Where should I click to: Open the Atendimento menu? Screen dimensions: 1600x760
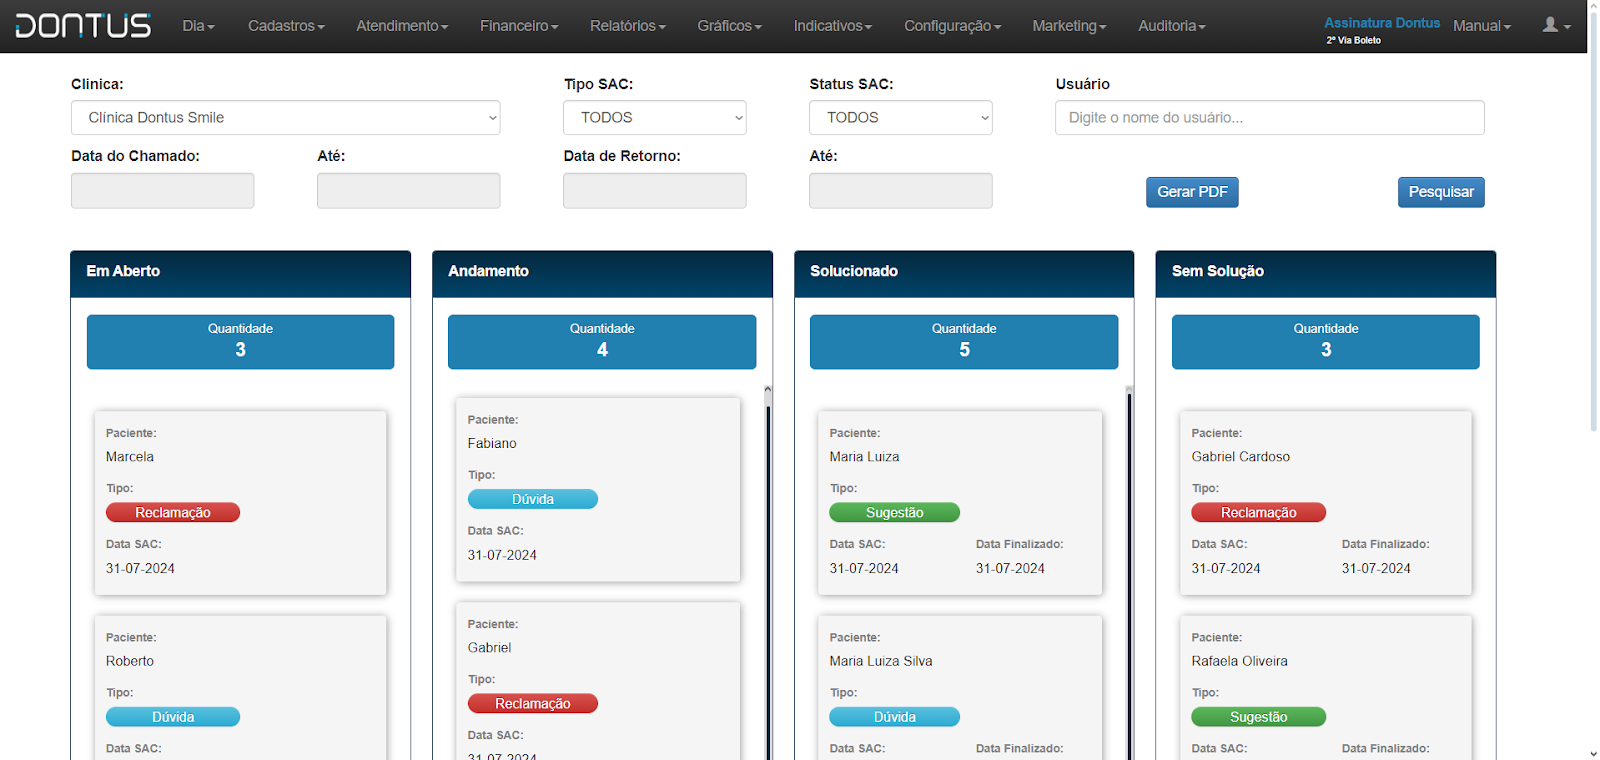pyautogui.click(x=402, y=26)
